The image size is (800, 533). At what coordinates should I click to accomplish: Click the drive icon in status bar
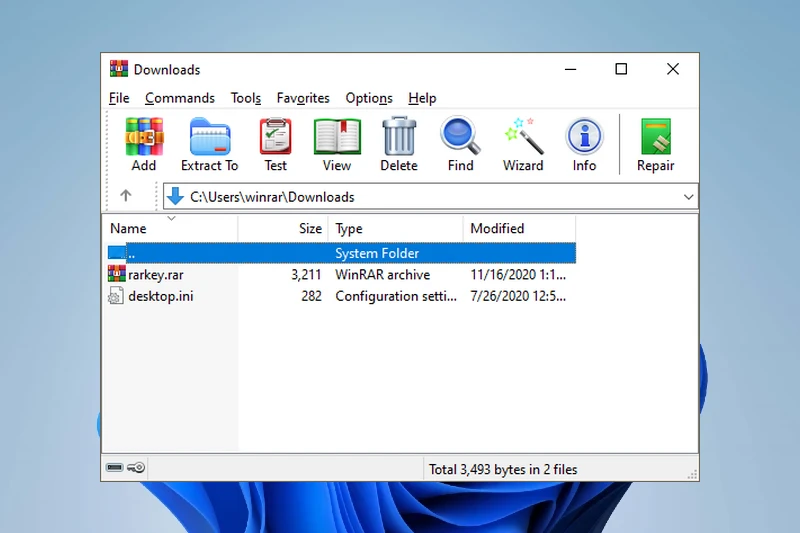click(x=115, y=467)
